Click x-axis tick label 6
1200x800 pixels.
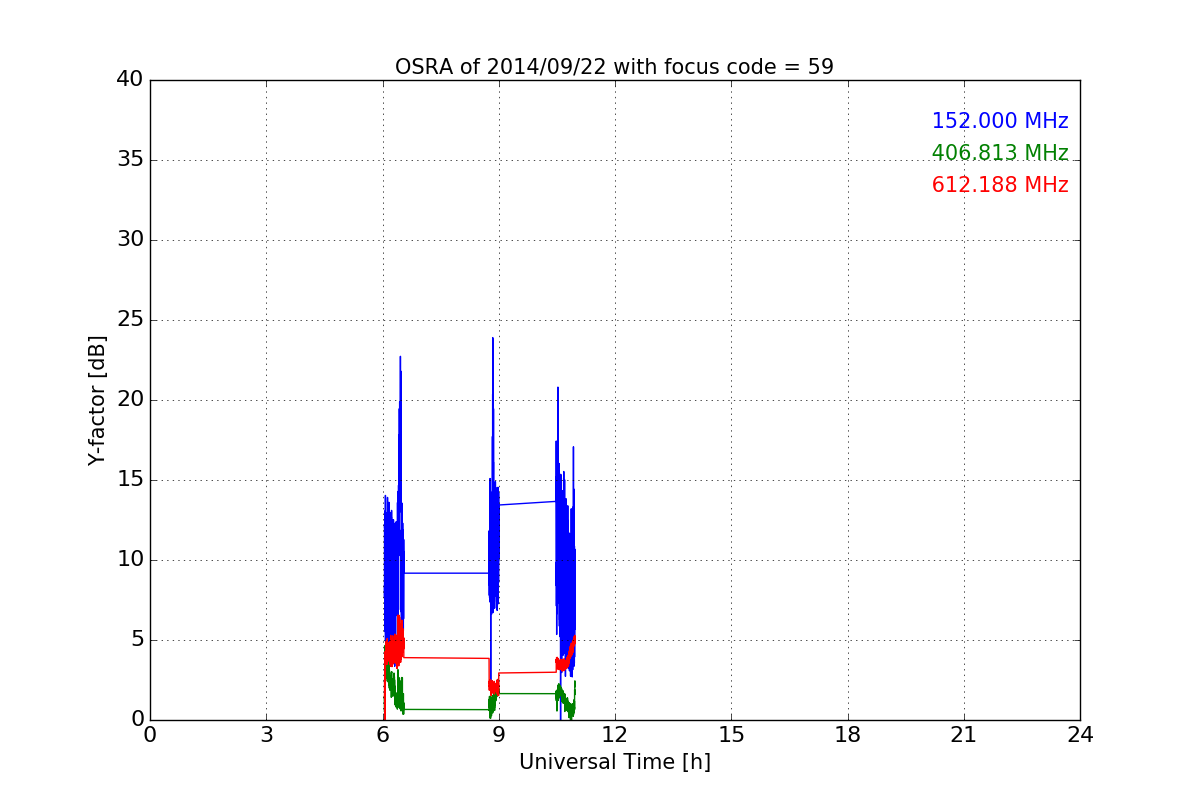382,735
